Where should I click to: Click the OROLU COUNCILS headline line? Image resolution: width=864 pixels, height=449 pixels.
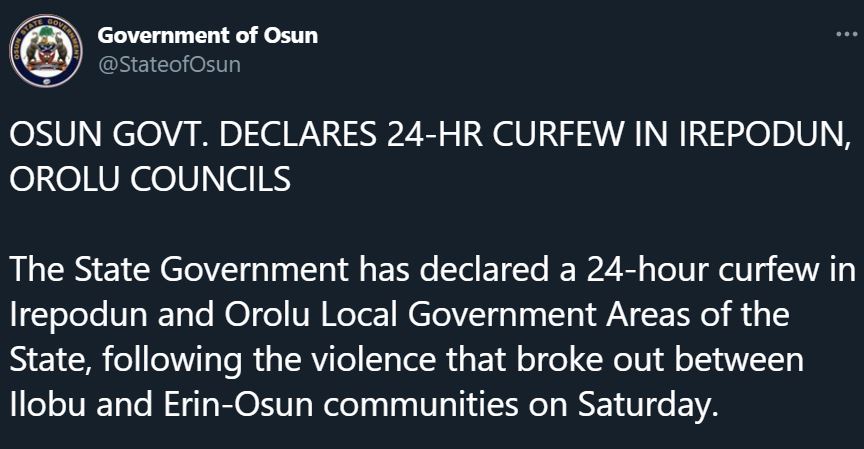(x=150, y=180)
